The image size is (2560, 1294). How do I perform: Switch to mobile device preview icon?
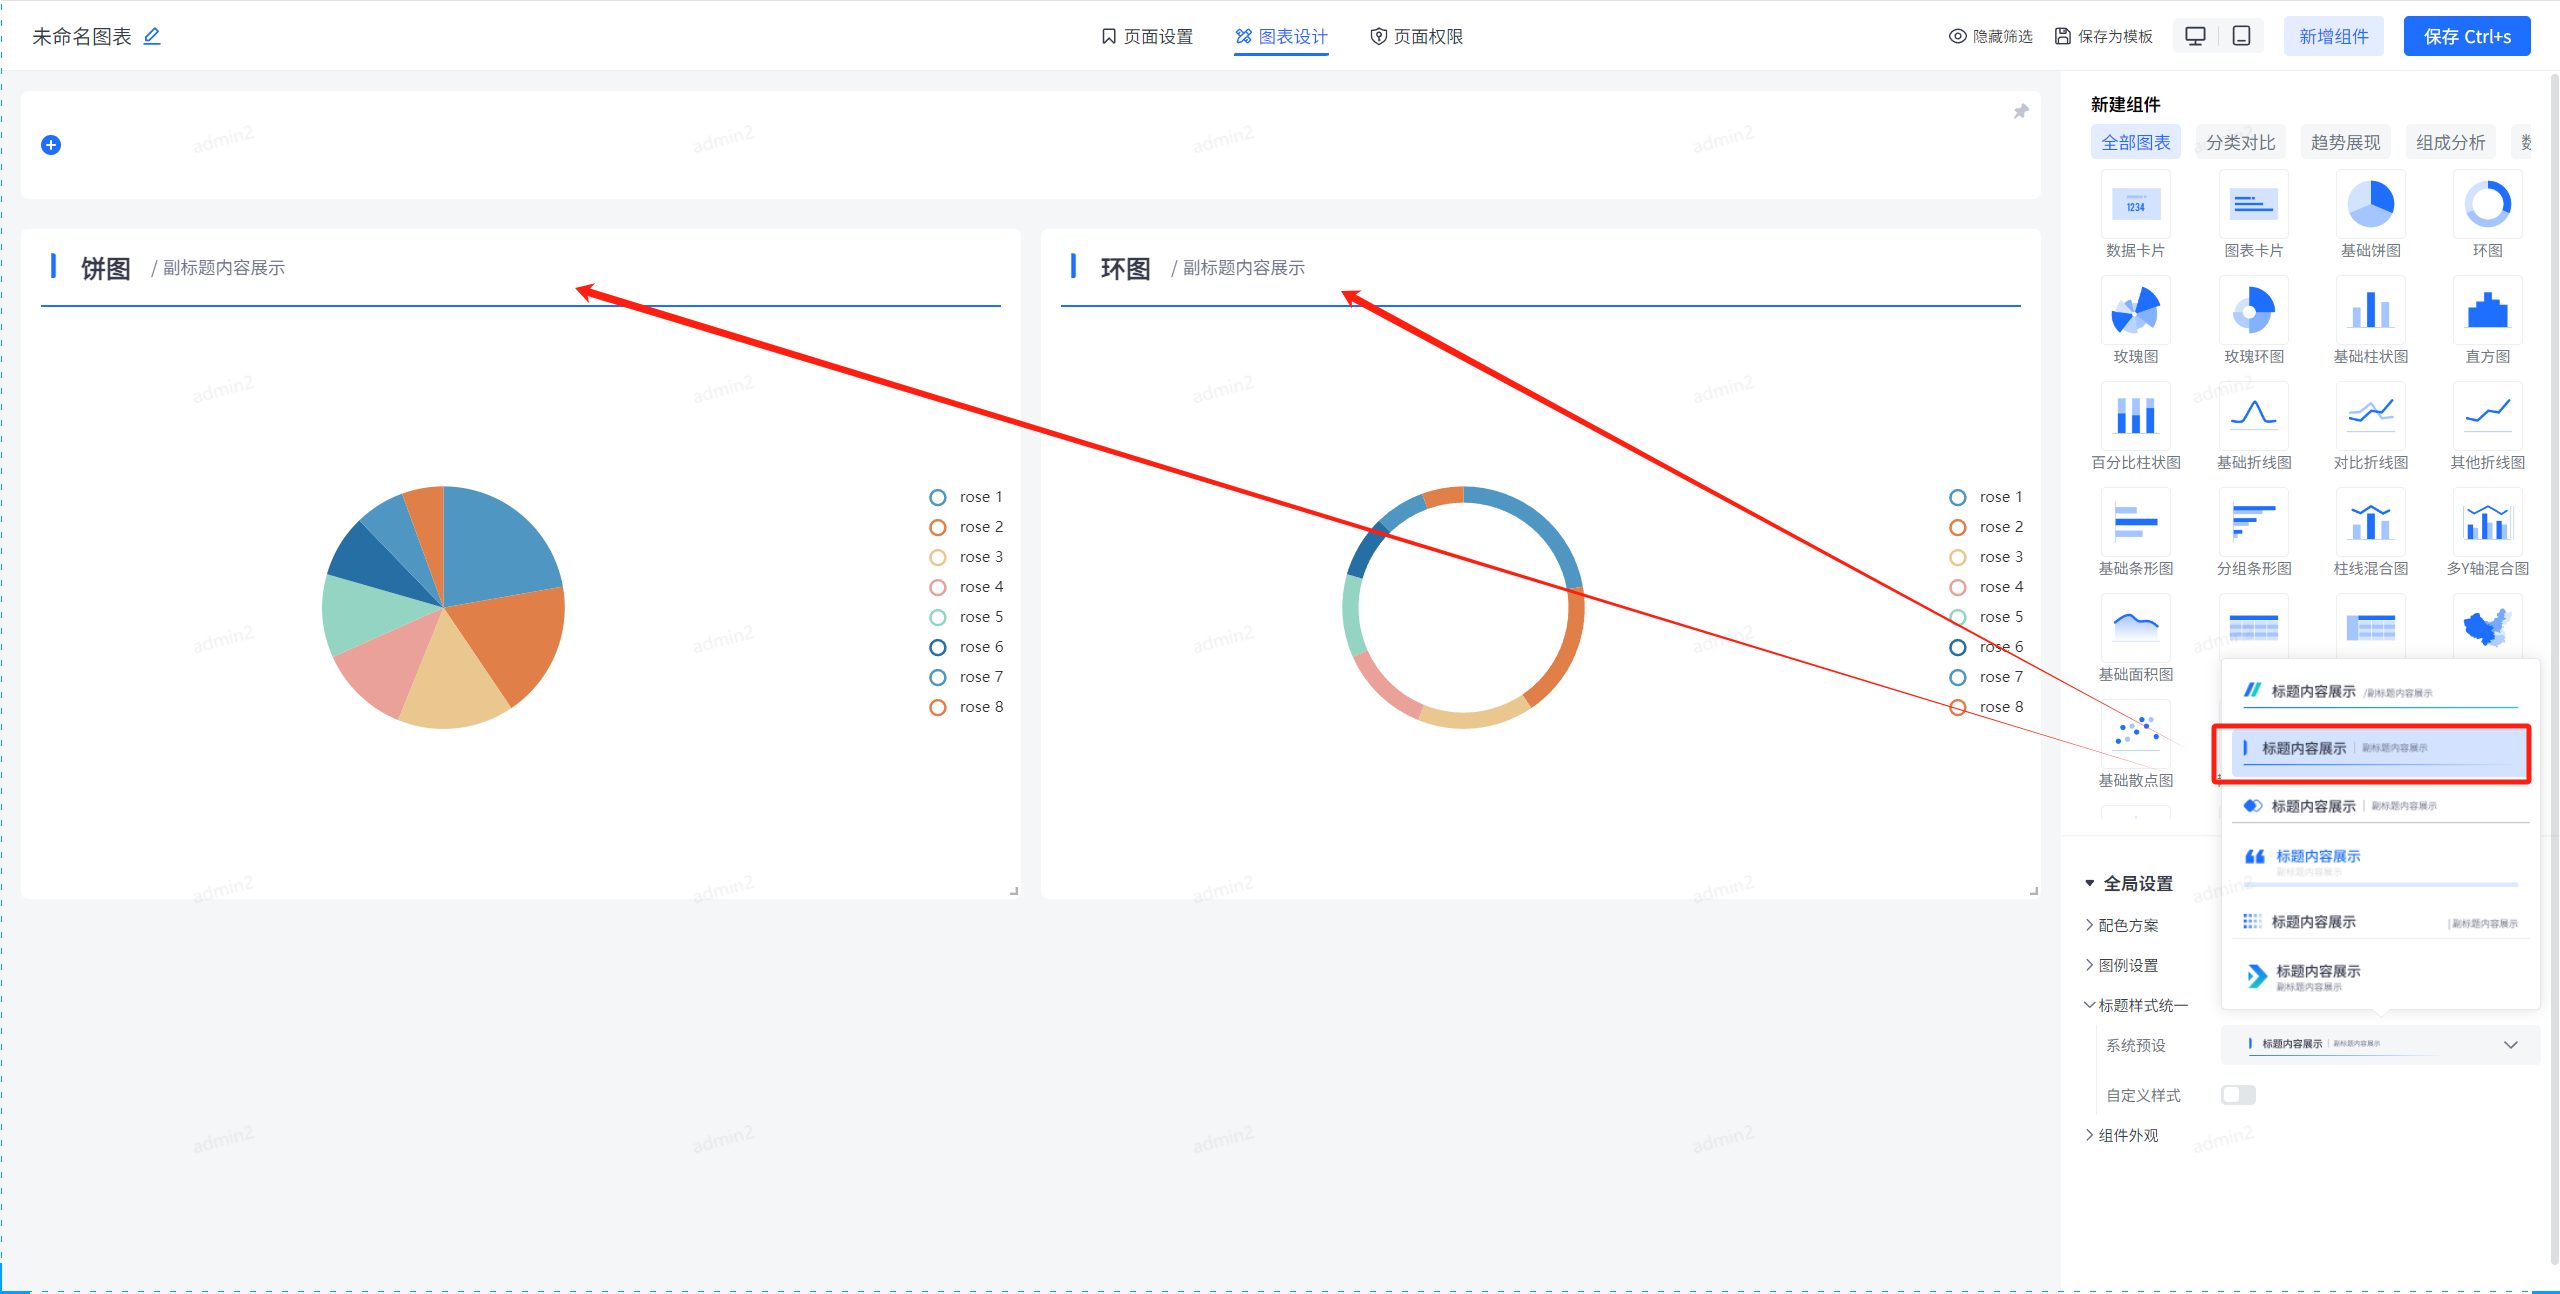coord(2242,36)
